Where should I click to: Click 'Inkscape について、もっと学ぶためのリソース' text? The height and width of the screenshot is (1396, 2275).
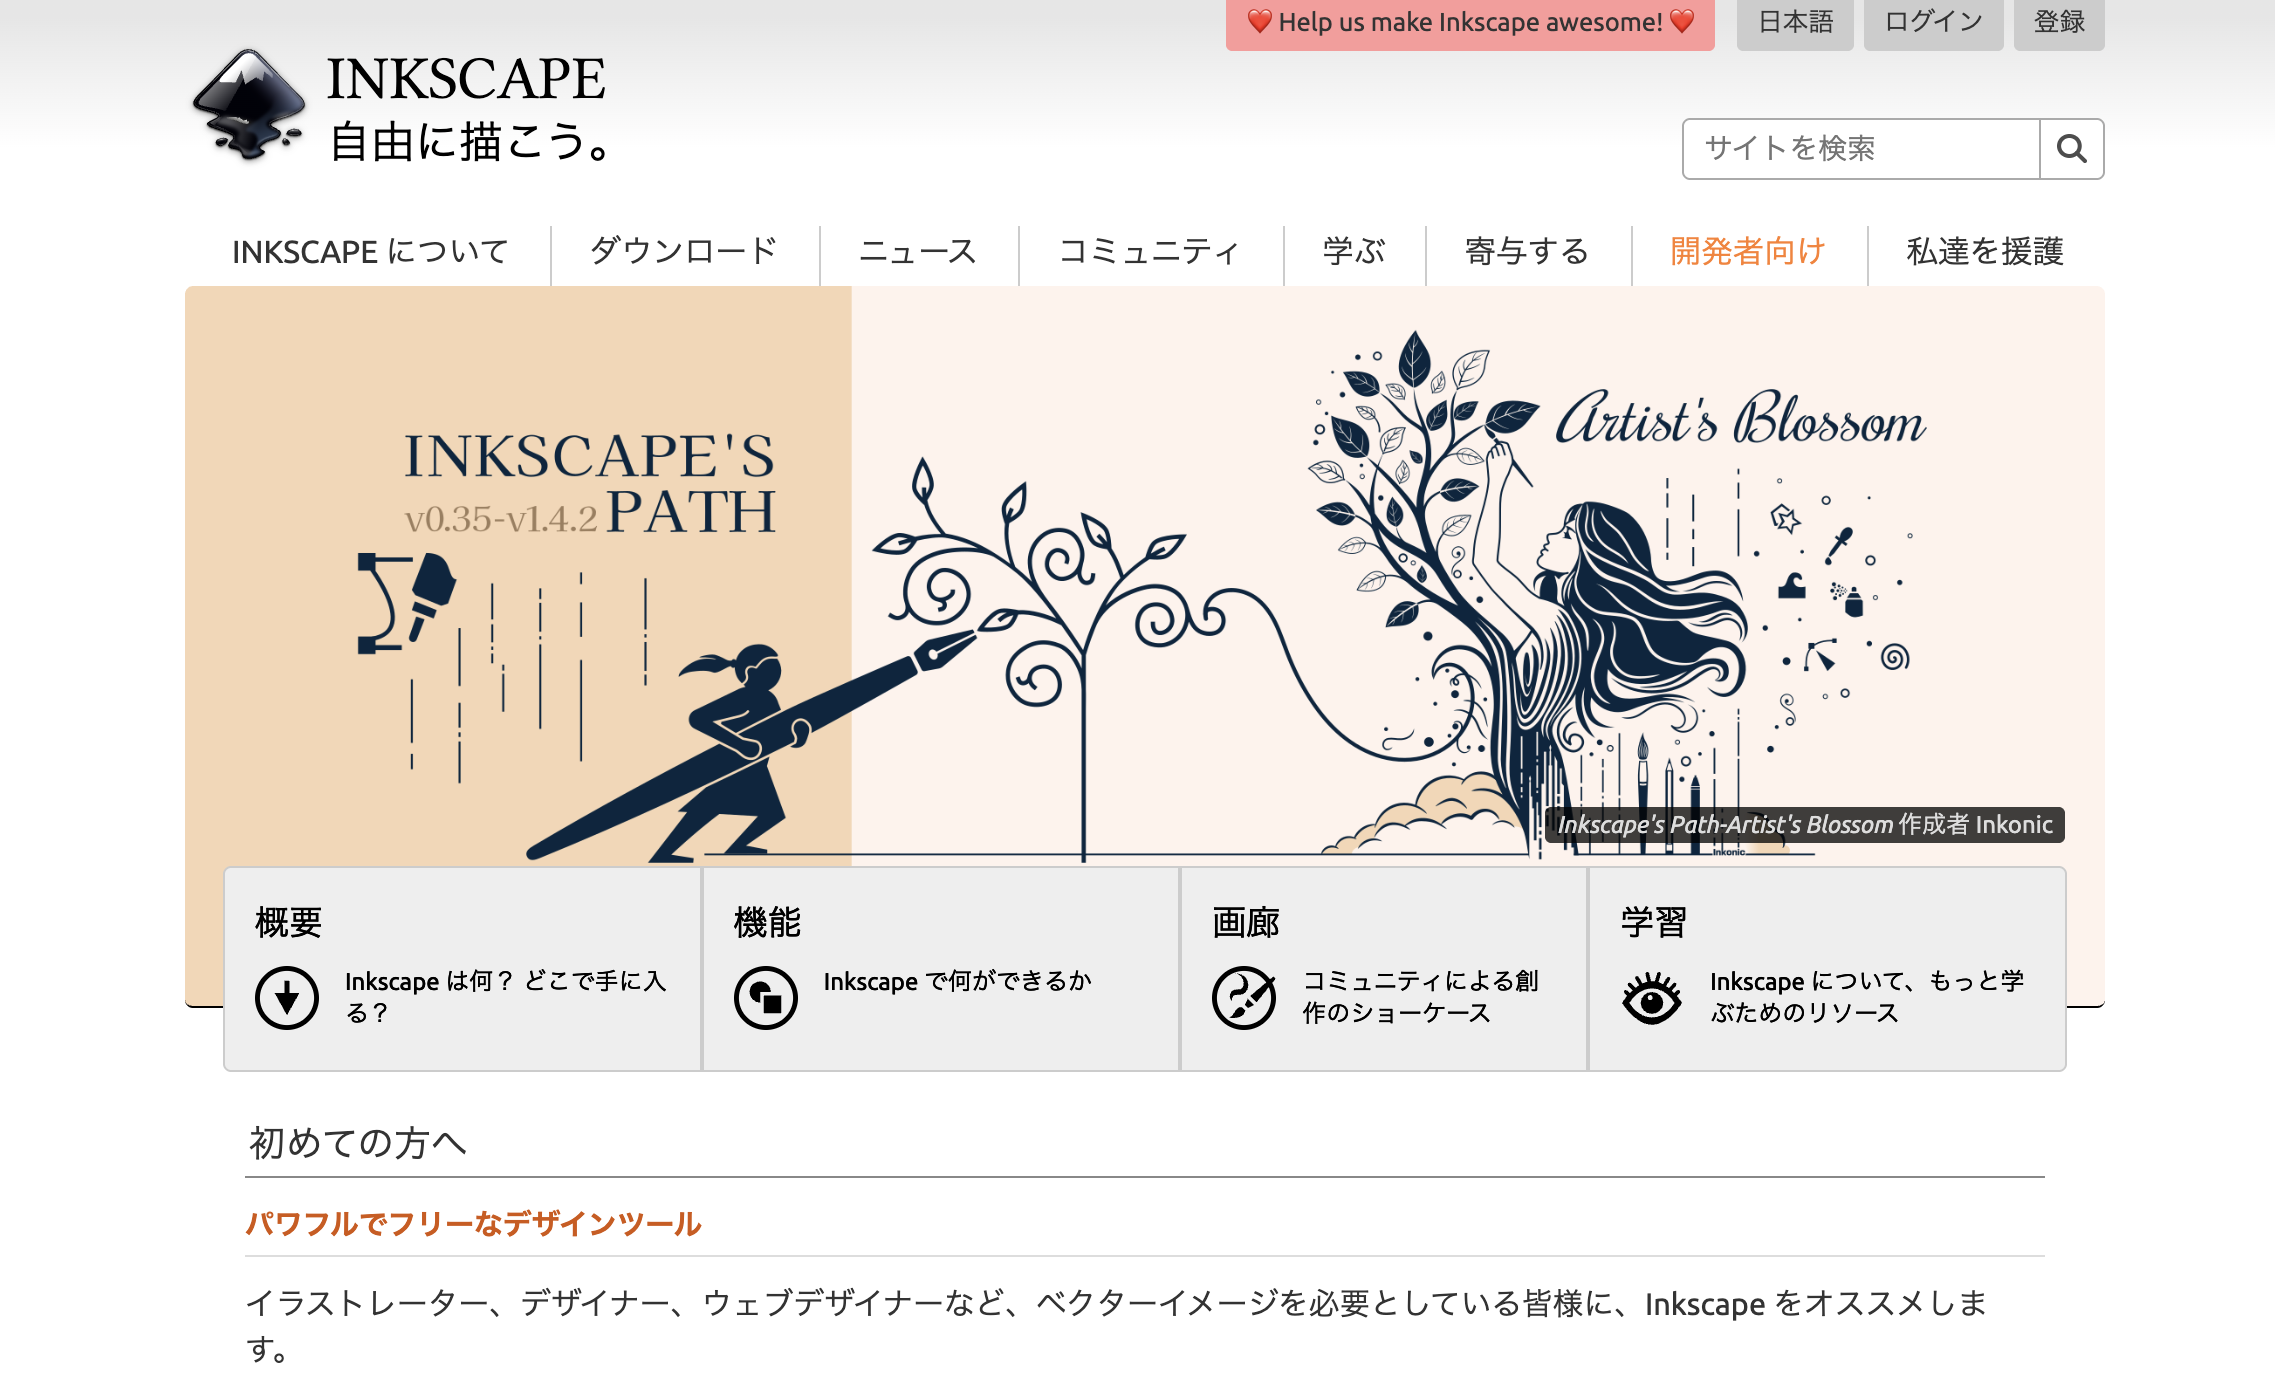tap(1867, 997)
